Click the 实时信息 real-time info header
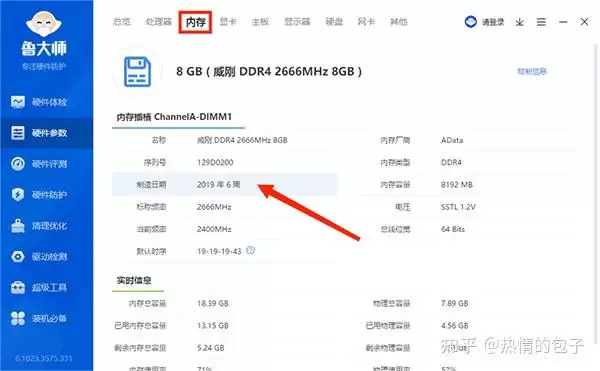This screenshot has width=600, height=371. pos(134,280)
